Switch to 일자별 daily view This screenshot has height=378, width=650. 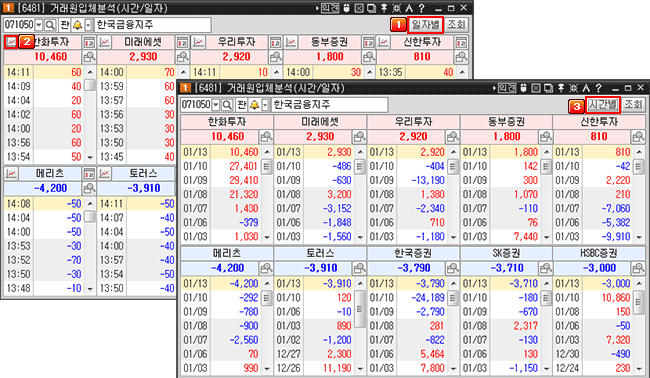(x=425, y=24)
